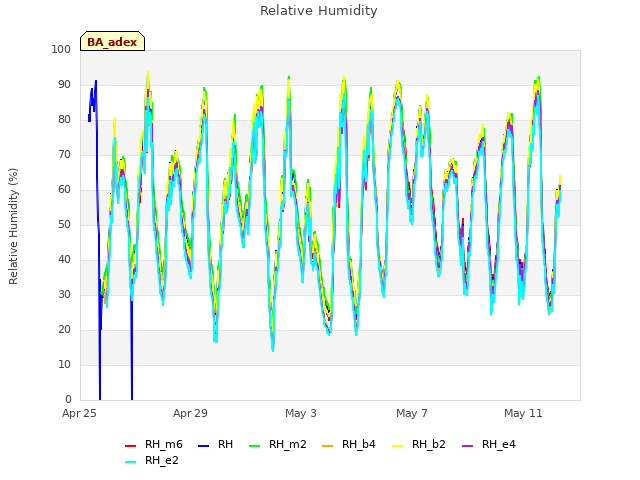Click the 30 y-axis tick label
The width and height of the screenshot is (640, 480).
(x=64, y=295)
